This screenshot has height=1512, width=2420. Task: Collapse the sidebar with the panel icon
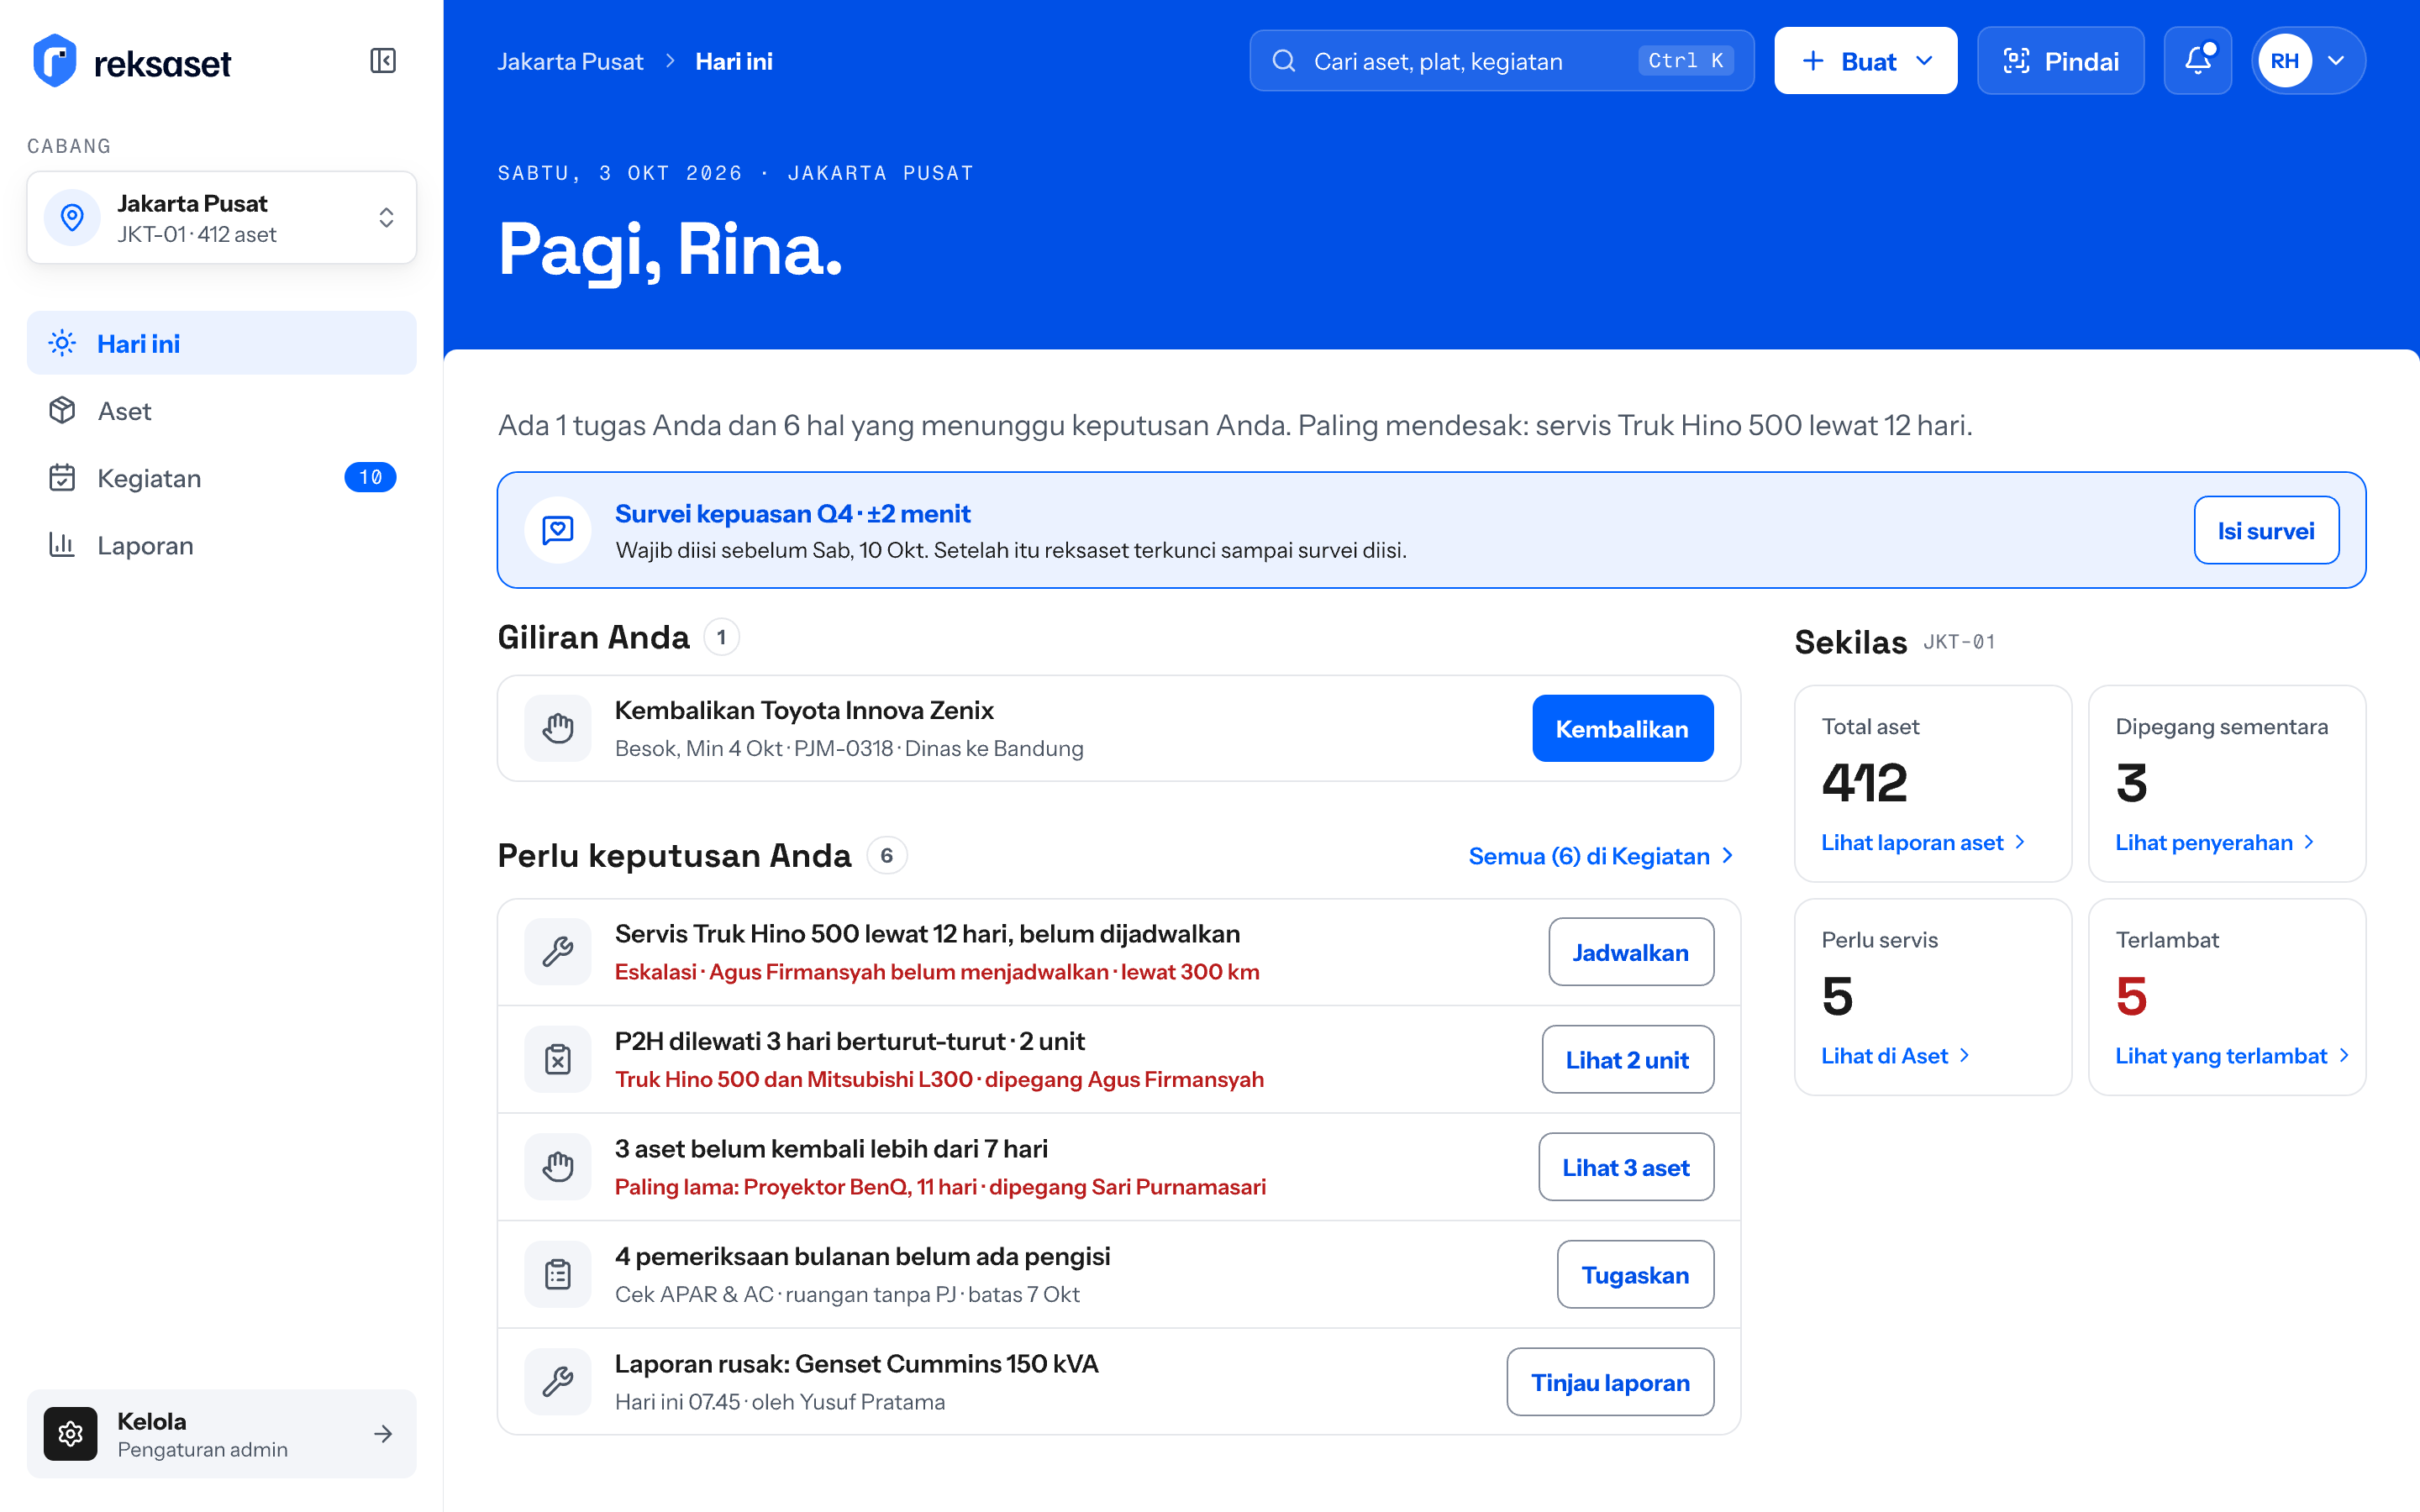click(x=383, y=61)
